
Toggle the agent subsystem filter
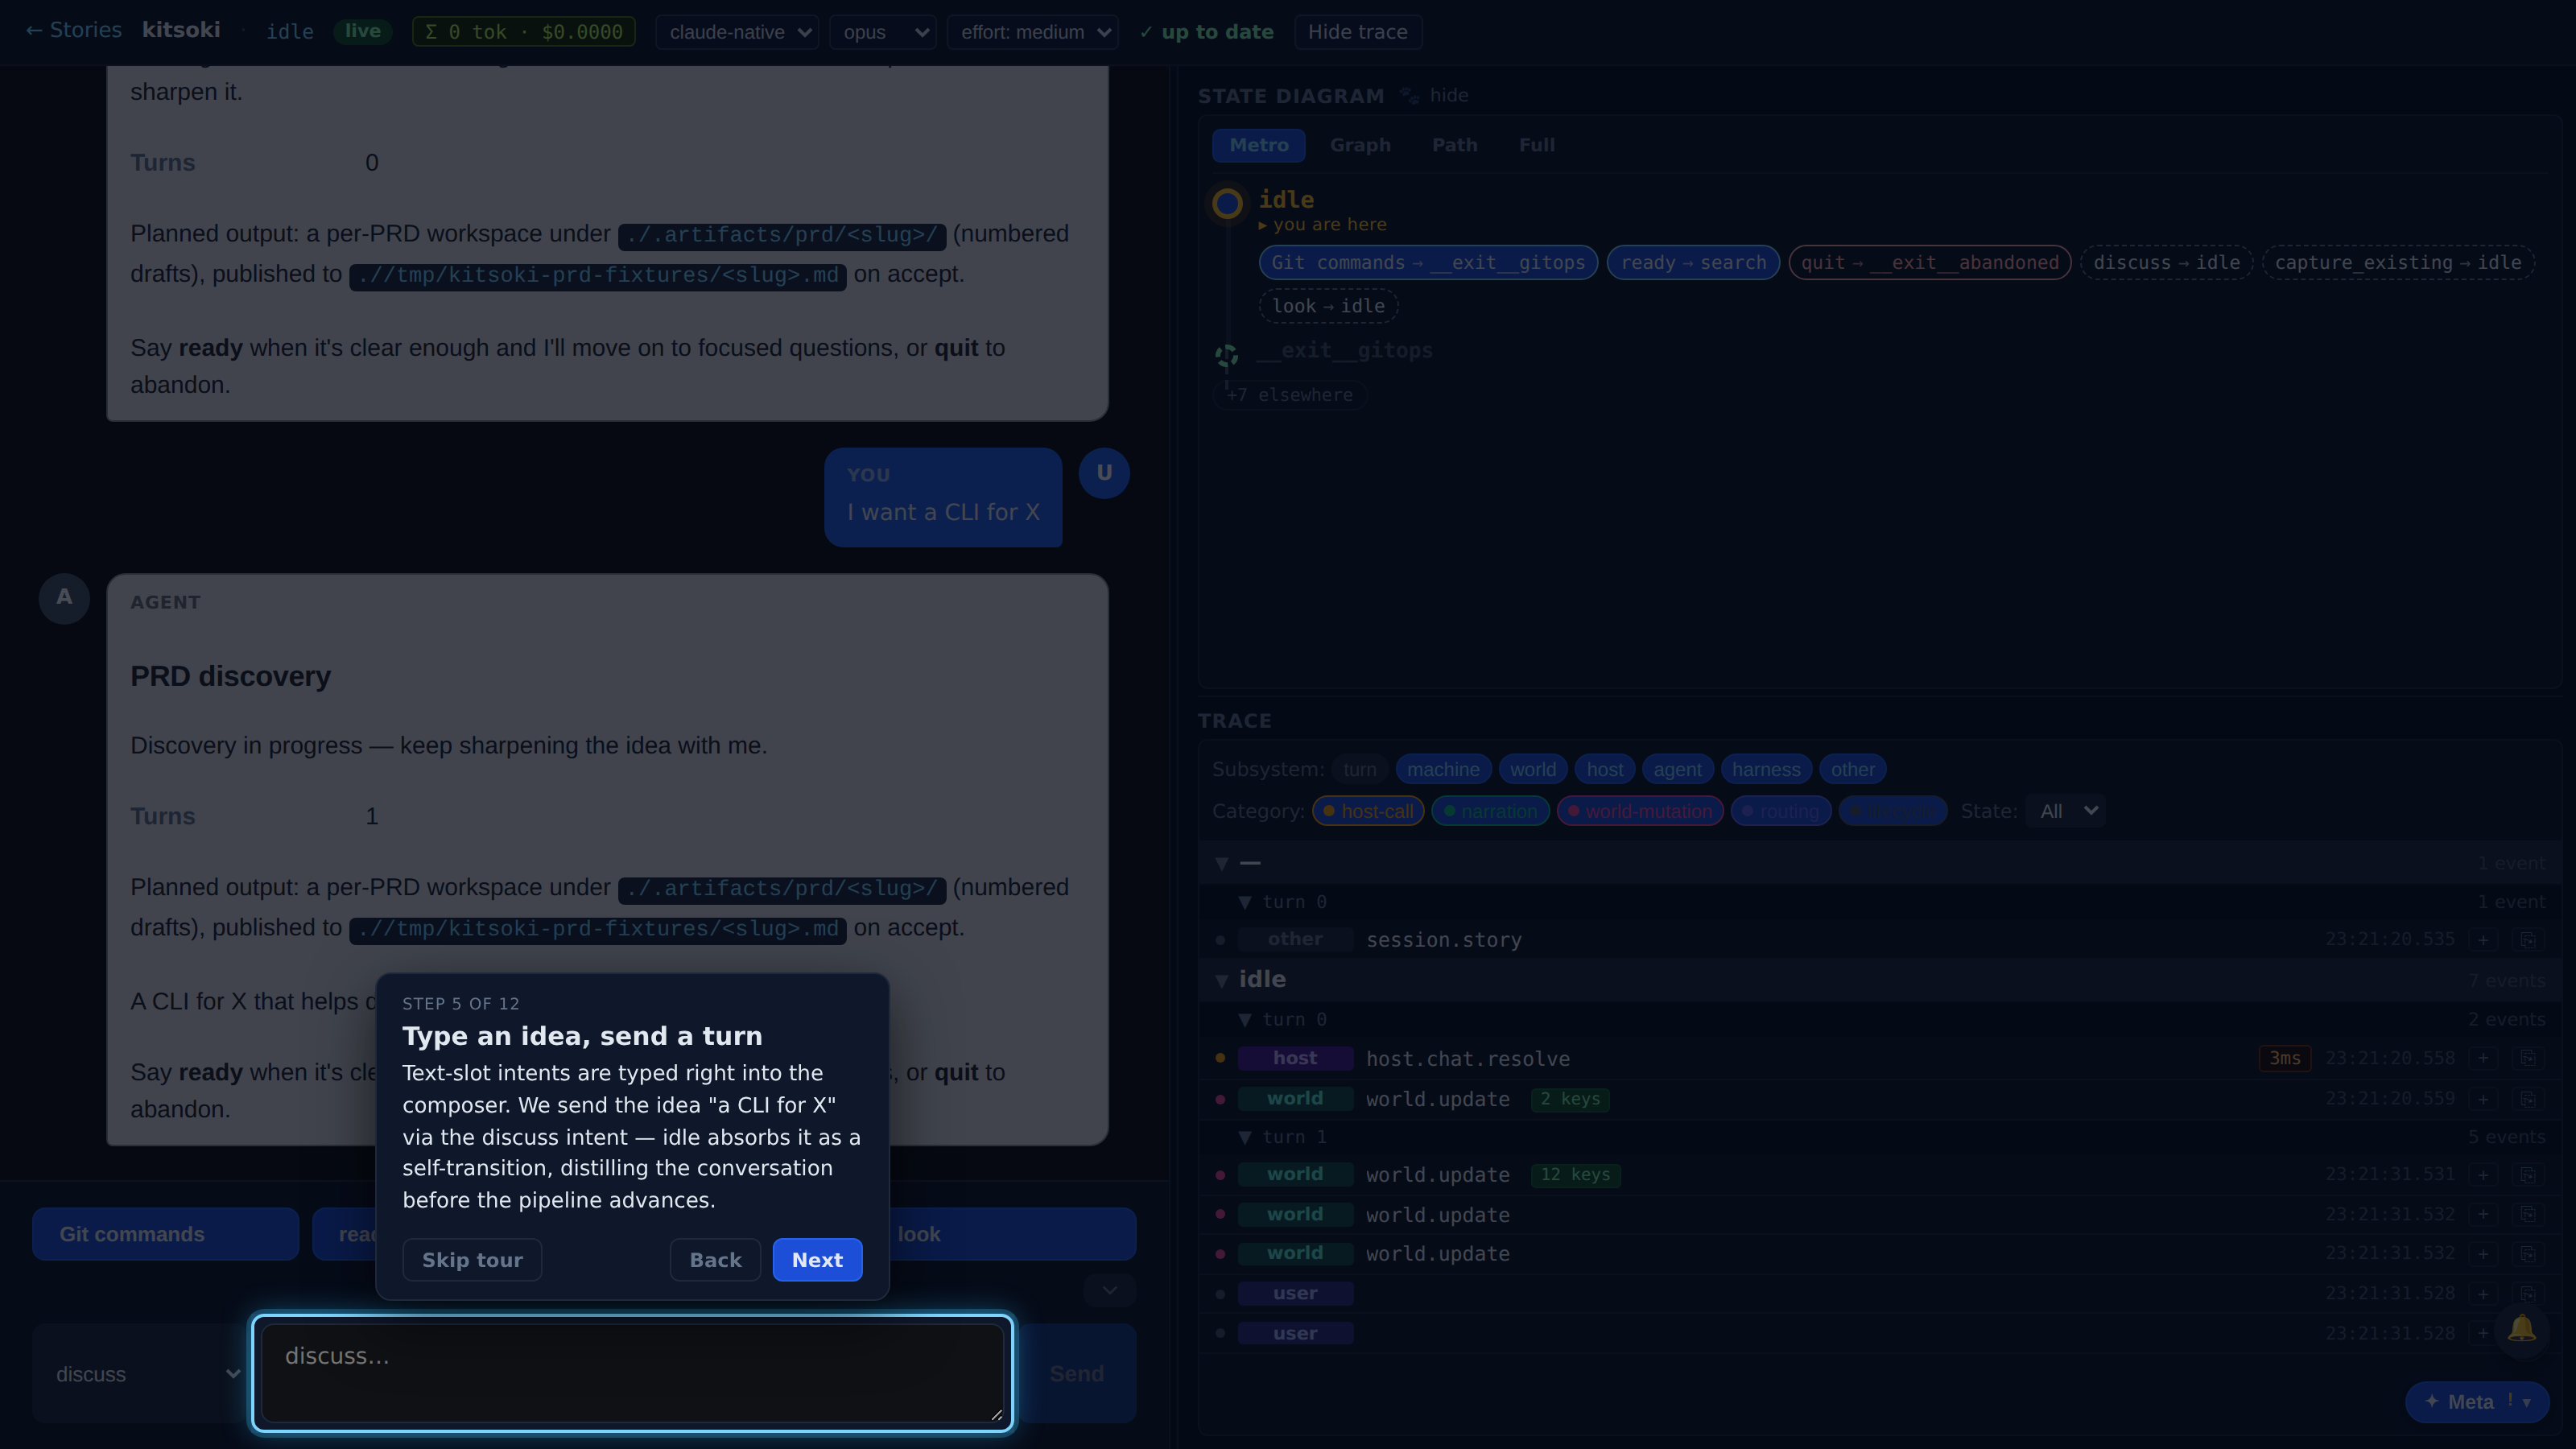coord(1677,769)
